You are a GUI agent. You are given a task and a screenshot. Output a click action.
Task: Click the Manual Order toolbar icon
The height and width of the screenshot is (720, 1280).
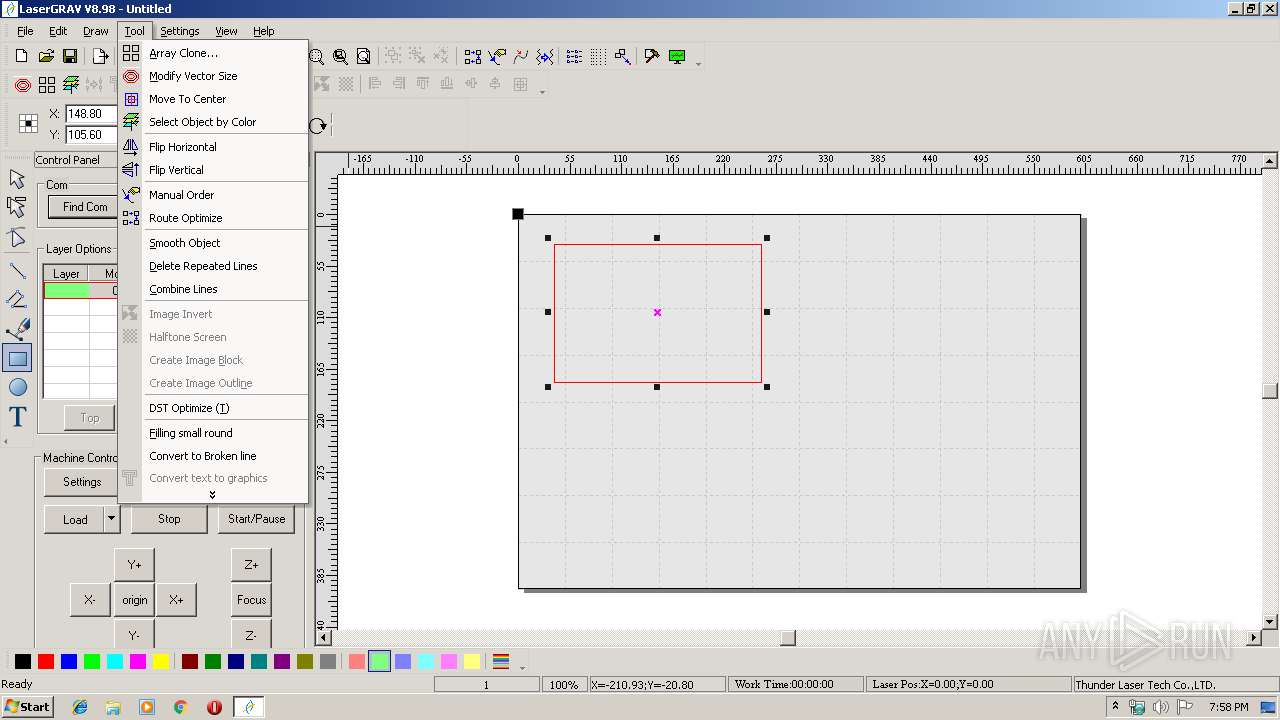point(497,57)
